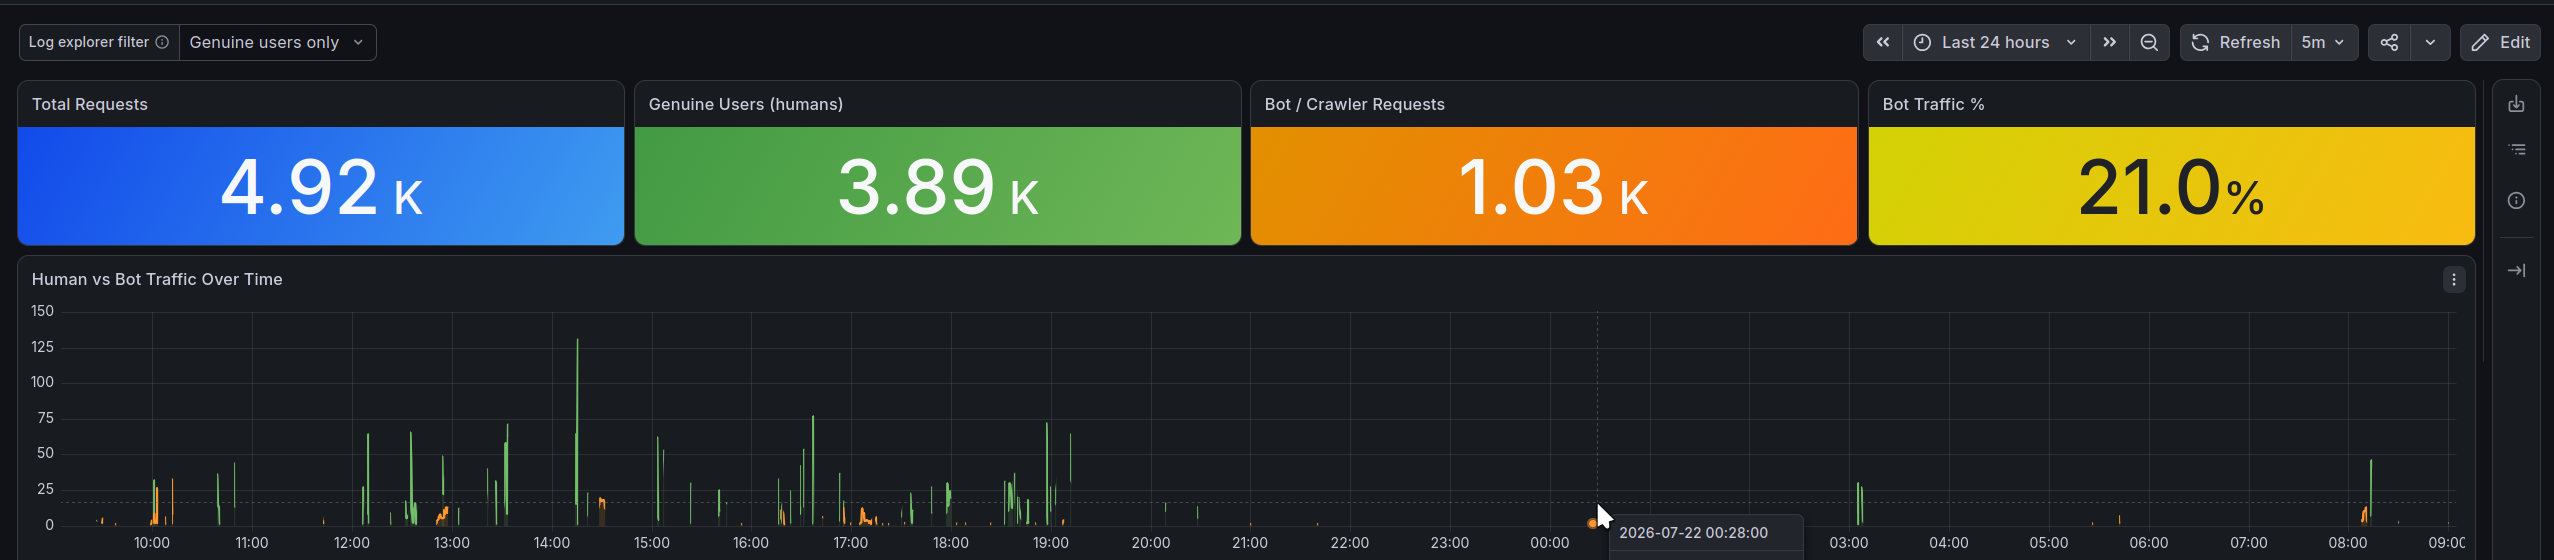Viewport: 2554px width, 560px height.
Task: Click the 21.0% bot traffic value
Action: point(2171,187)
